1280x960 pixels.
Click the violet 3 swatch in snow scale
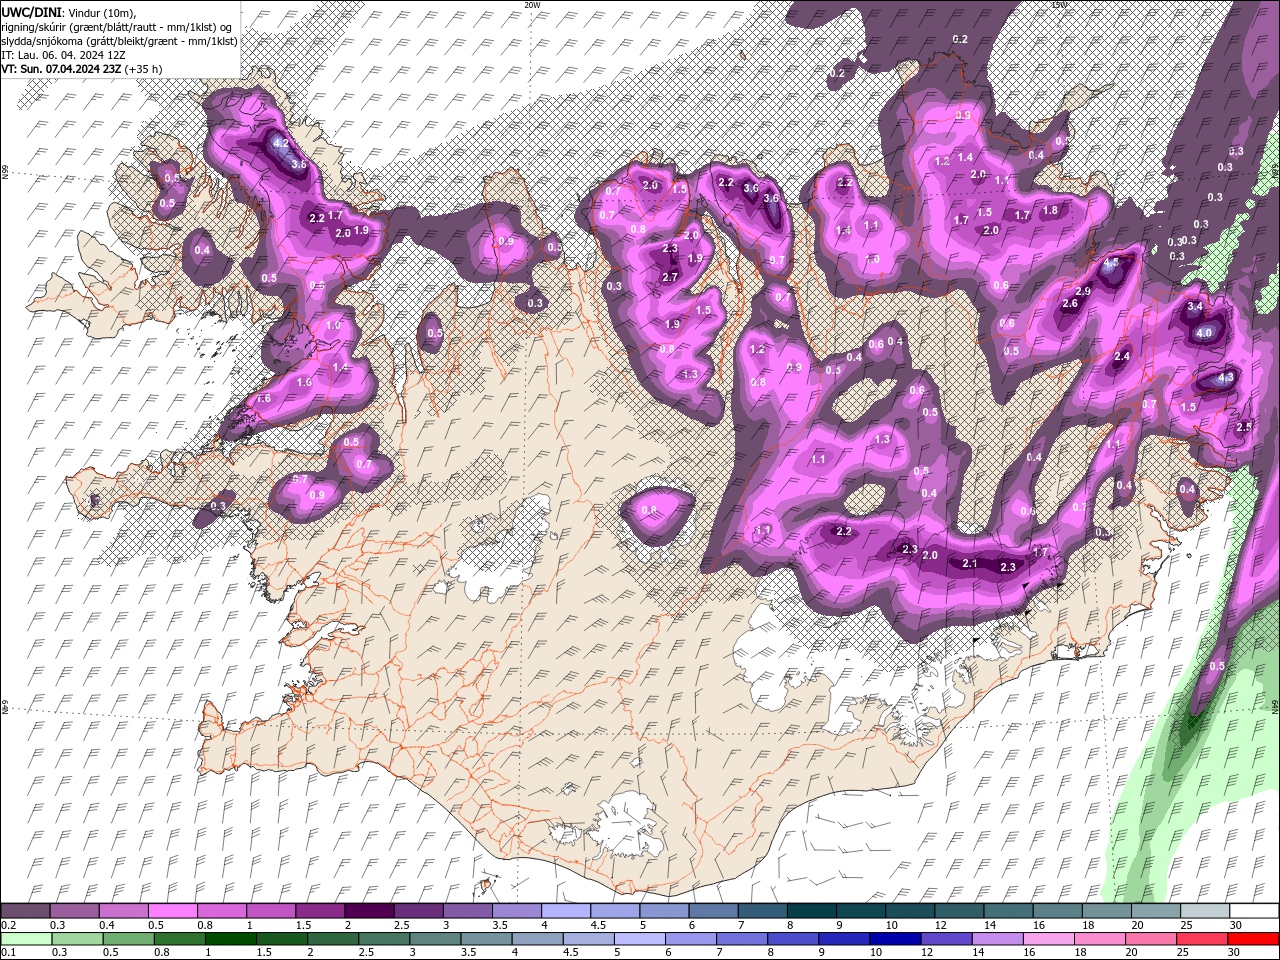[468, 911]
